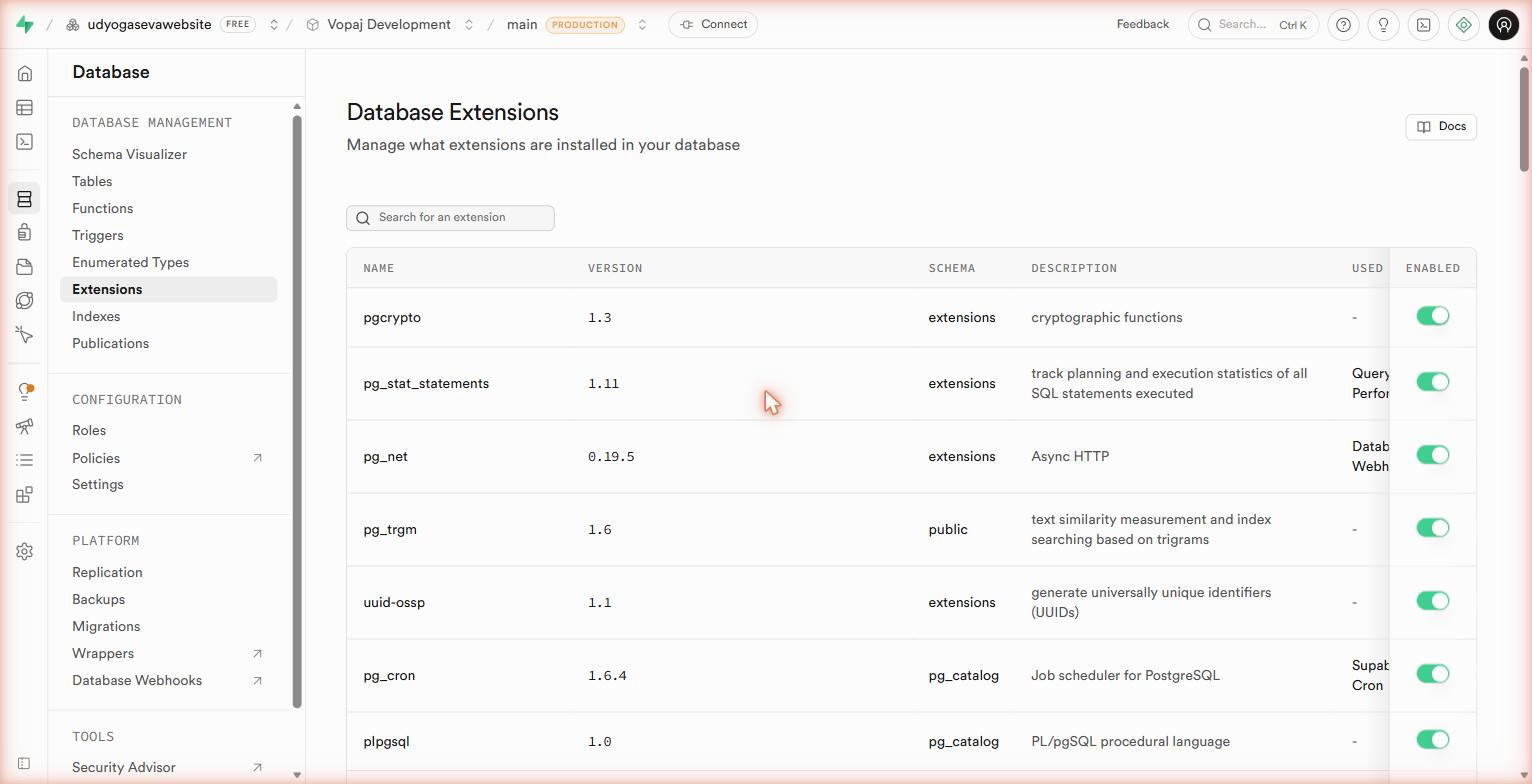
Task: Open the inline SQL editor terminal icon
Action: (1424, 25)
